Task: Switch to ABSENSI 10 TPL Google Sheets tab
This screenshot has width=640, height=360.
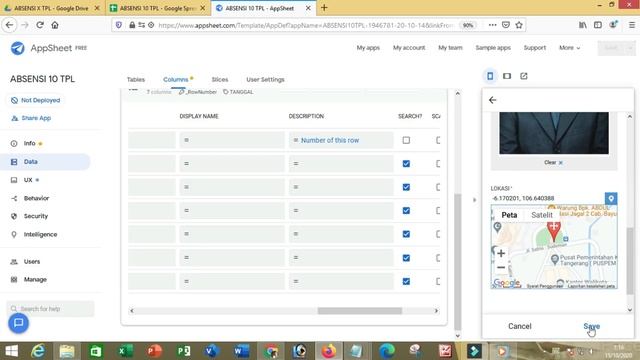Action: click(158, 8)
